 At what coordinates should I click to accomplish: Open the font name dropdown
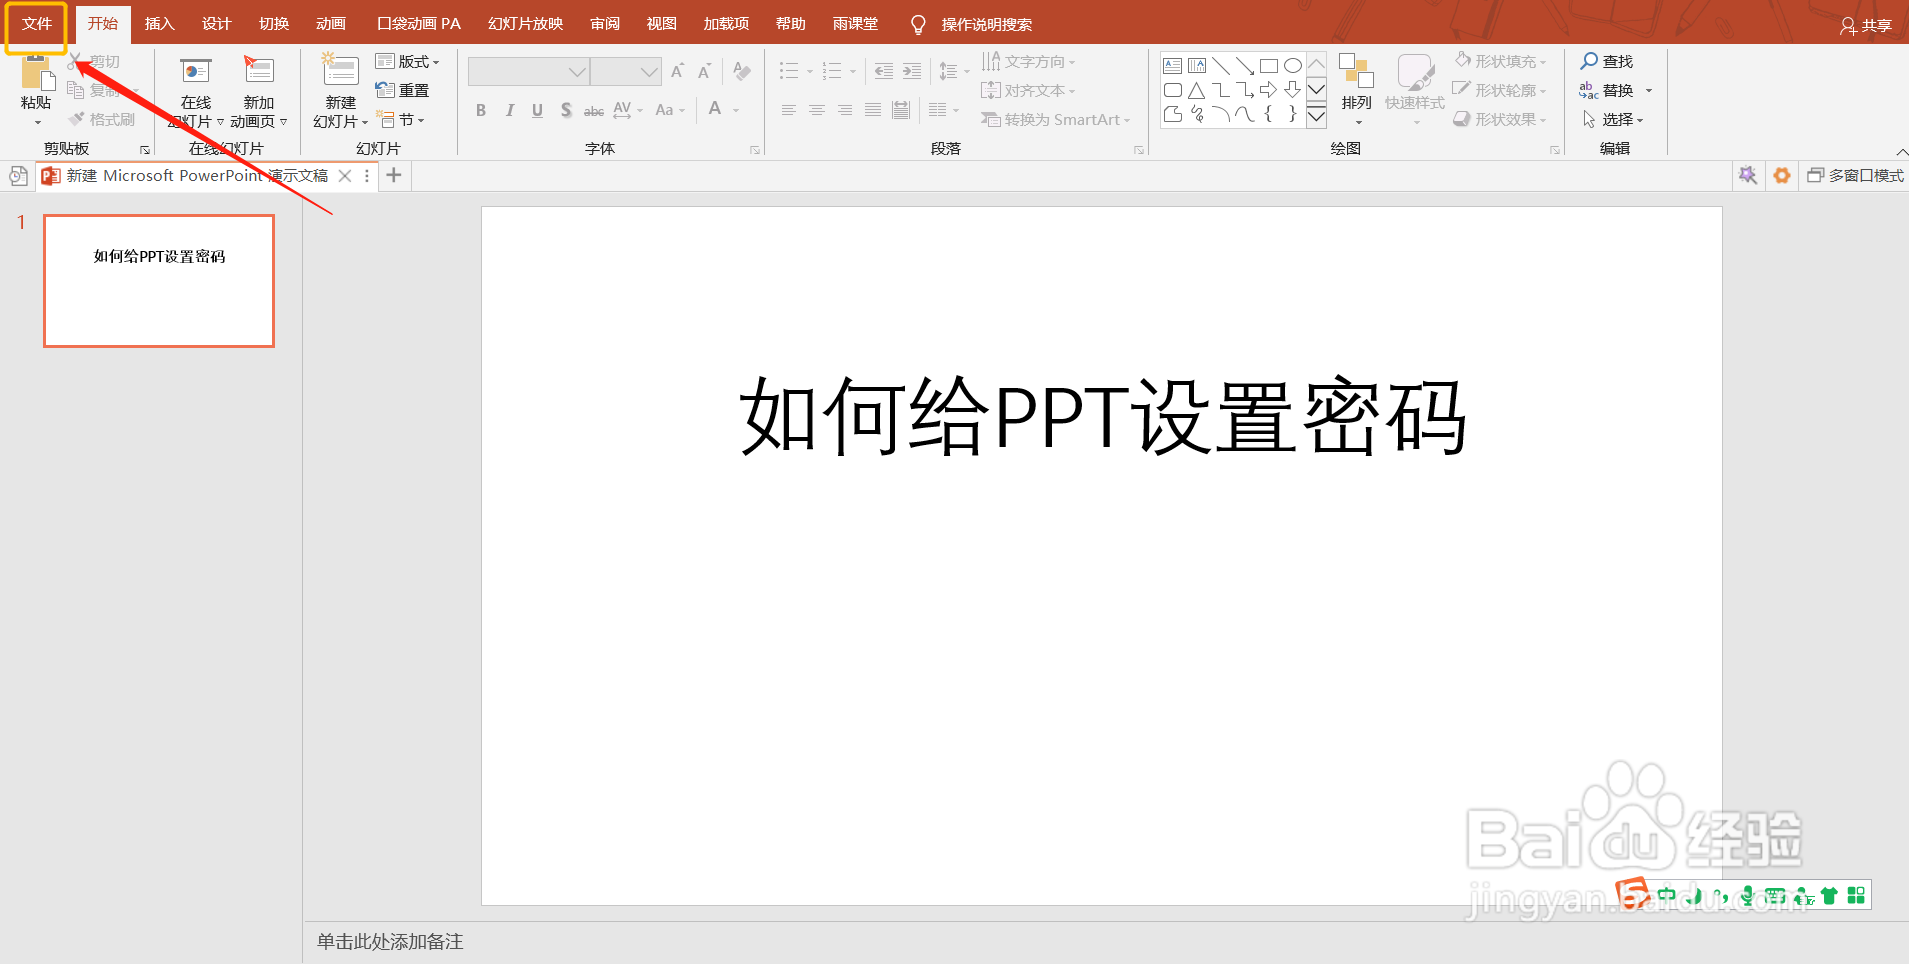[577, 71]
